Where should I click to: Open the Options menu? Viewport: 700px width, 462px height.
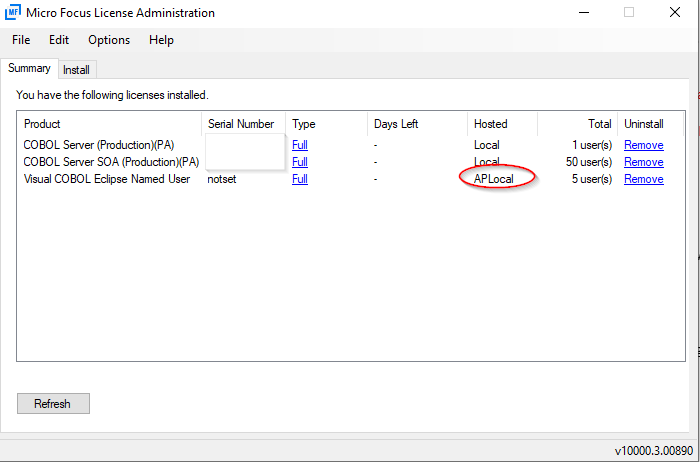tap(109, 40)
